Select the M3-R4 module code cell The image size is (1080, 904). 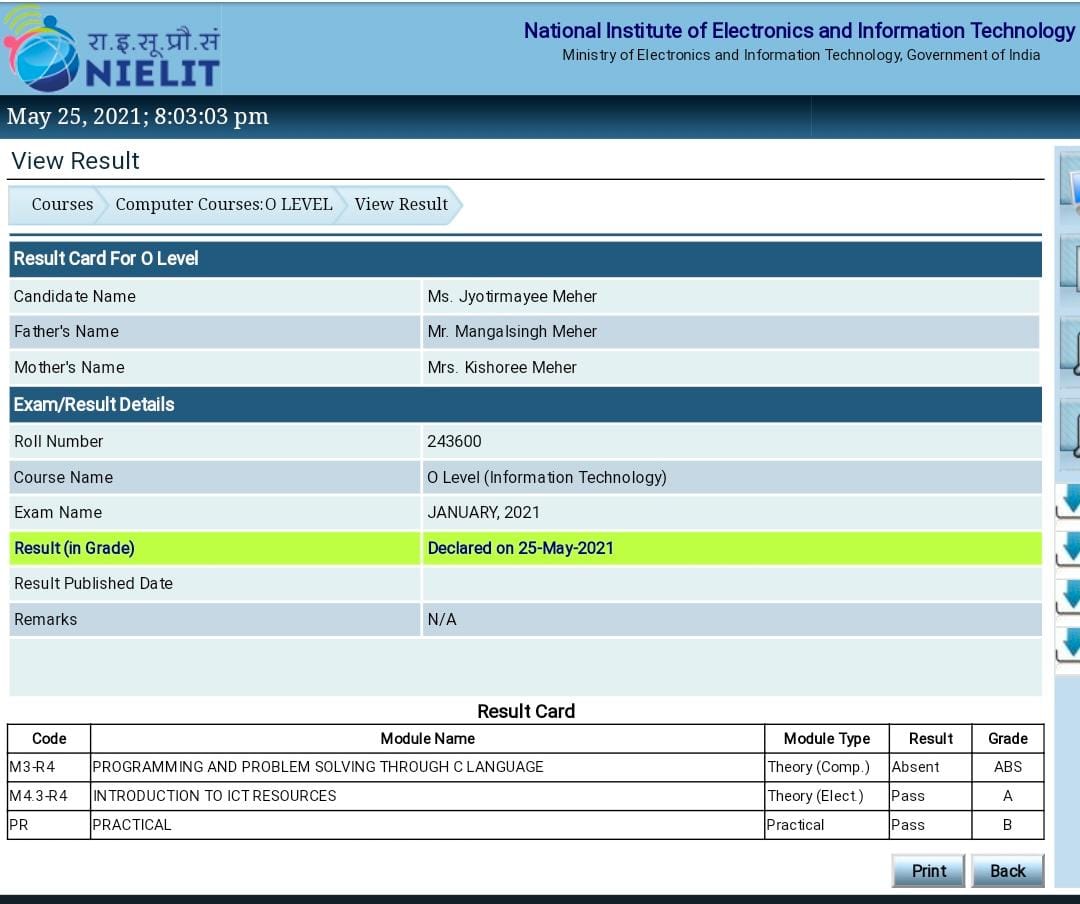click(x=39, y=767)
